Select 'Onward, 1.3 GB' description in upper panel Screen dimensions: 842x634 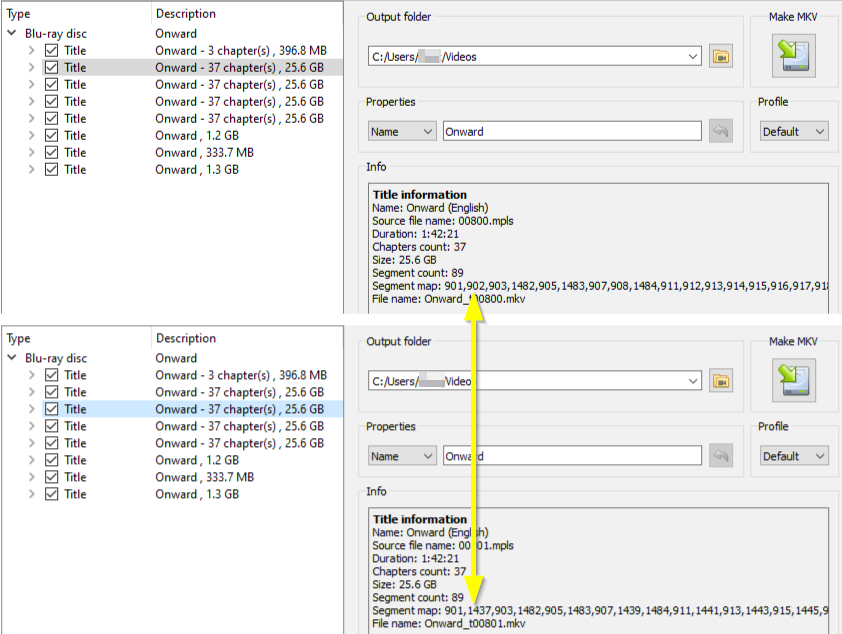point(197,170)
